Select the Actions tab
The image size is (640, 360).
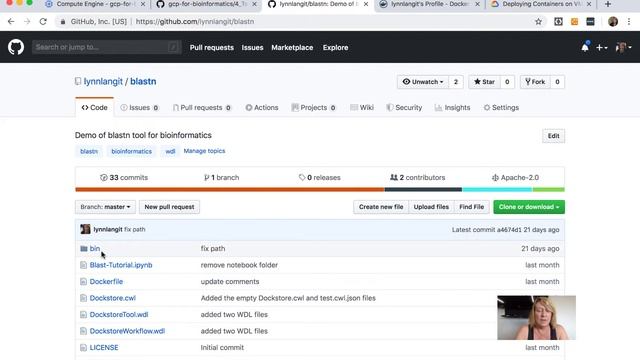(x=262, y=108)
